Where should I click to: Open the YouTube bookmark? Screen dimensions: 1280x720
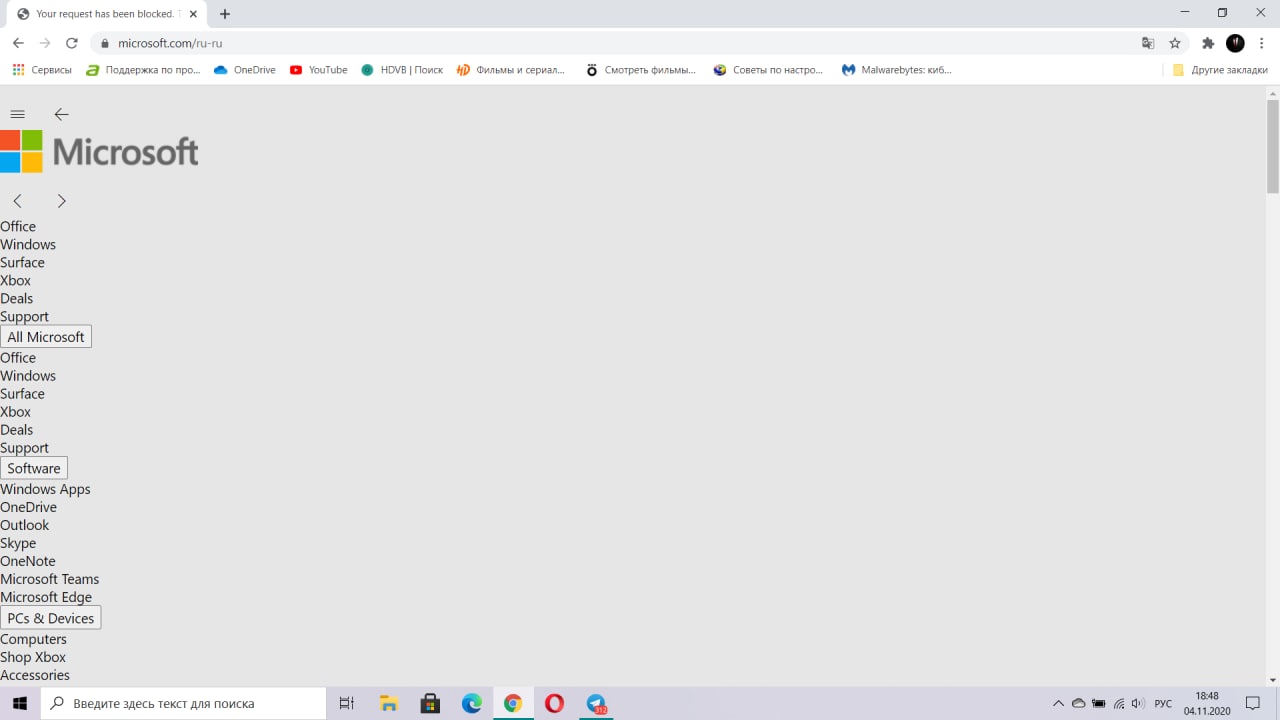point(318,70)
